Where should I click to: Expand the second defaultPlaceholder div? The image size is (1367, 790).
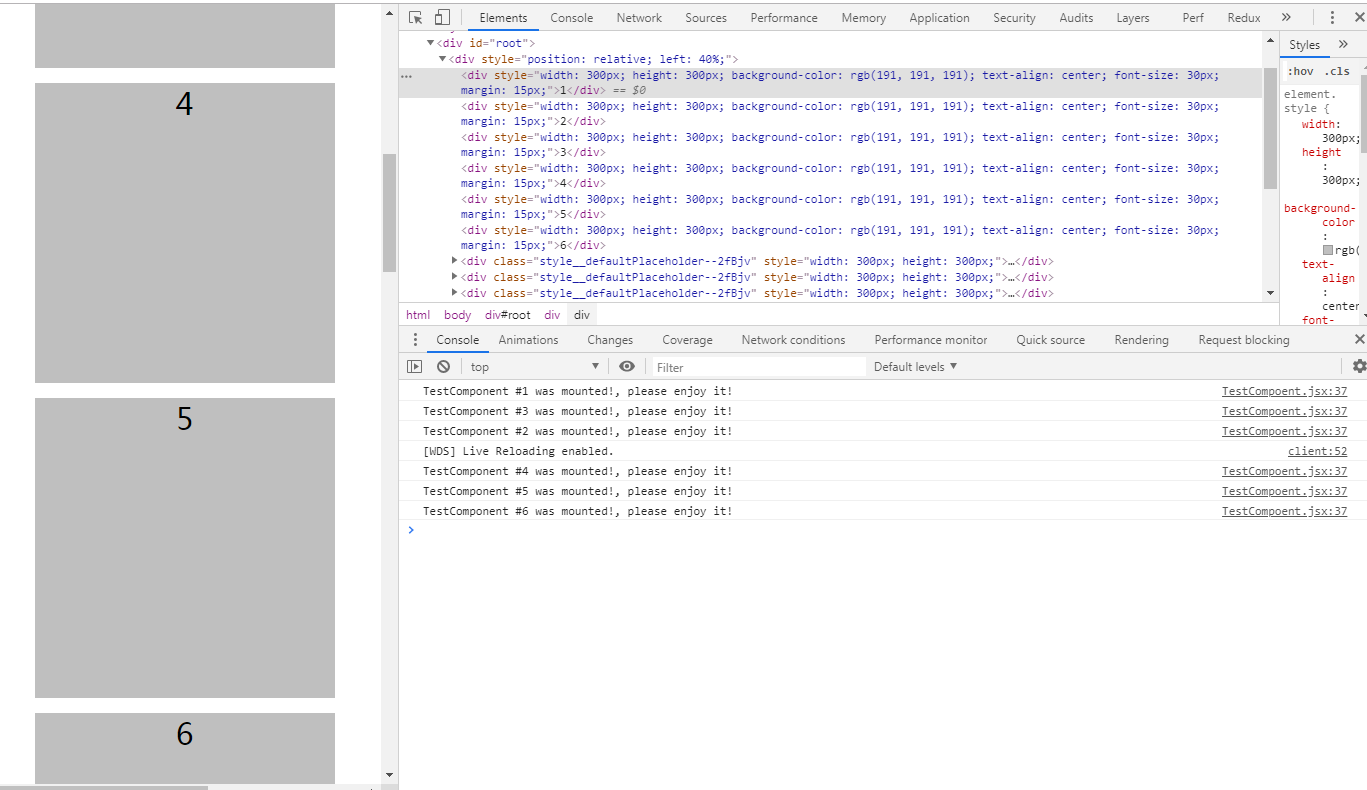tap(455, 277)
